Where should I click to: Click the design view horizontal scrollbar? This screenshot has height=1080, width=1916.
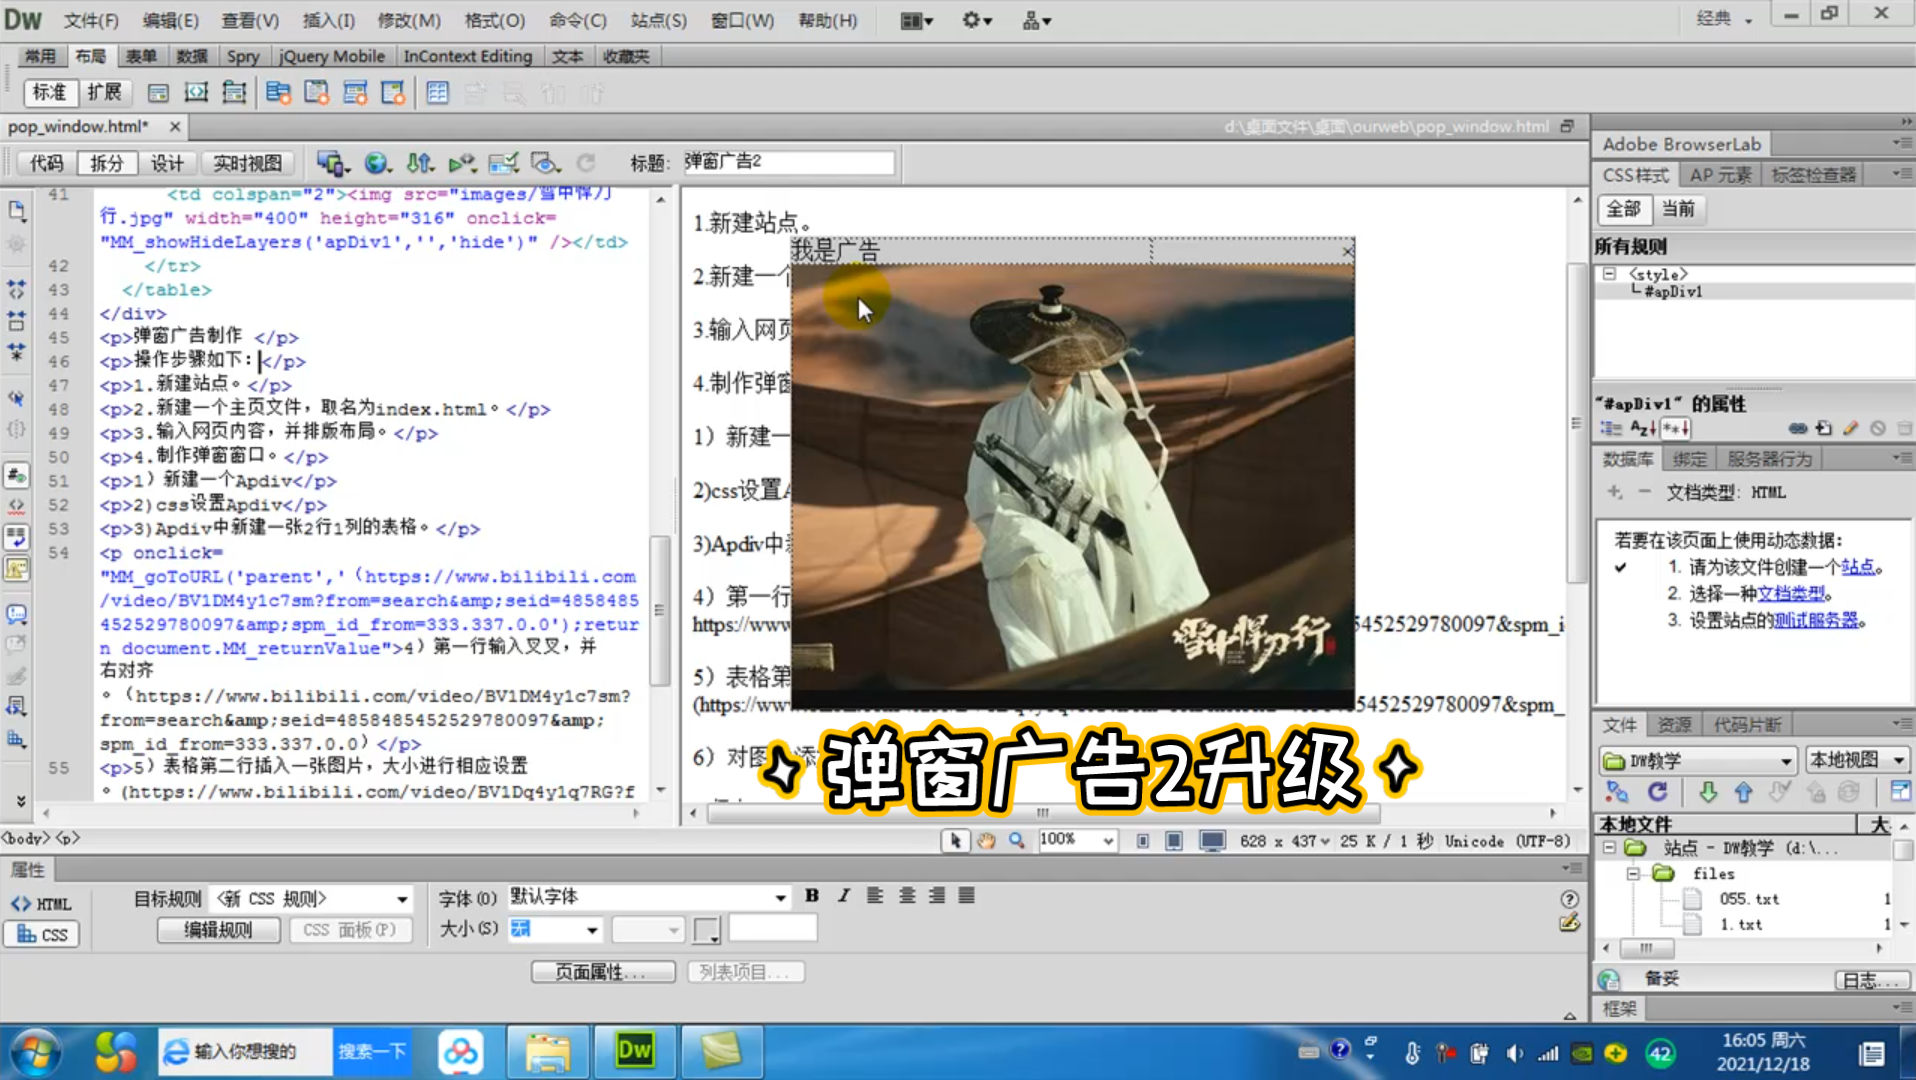(x=1043, y=813)
